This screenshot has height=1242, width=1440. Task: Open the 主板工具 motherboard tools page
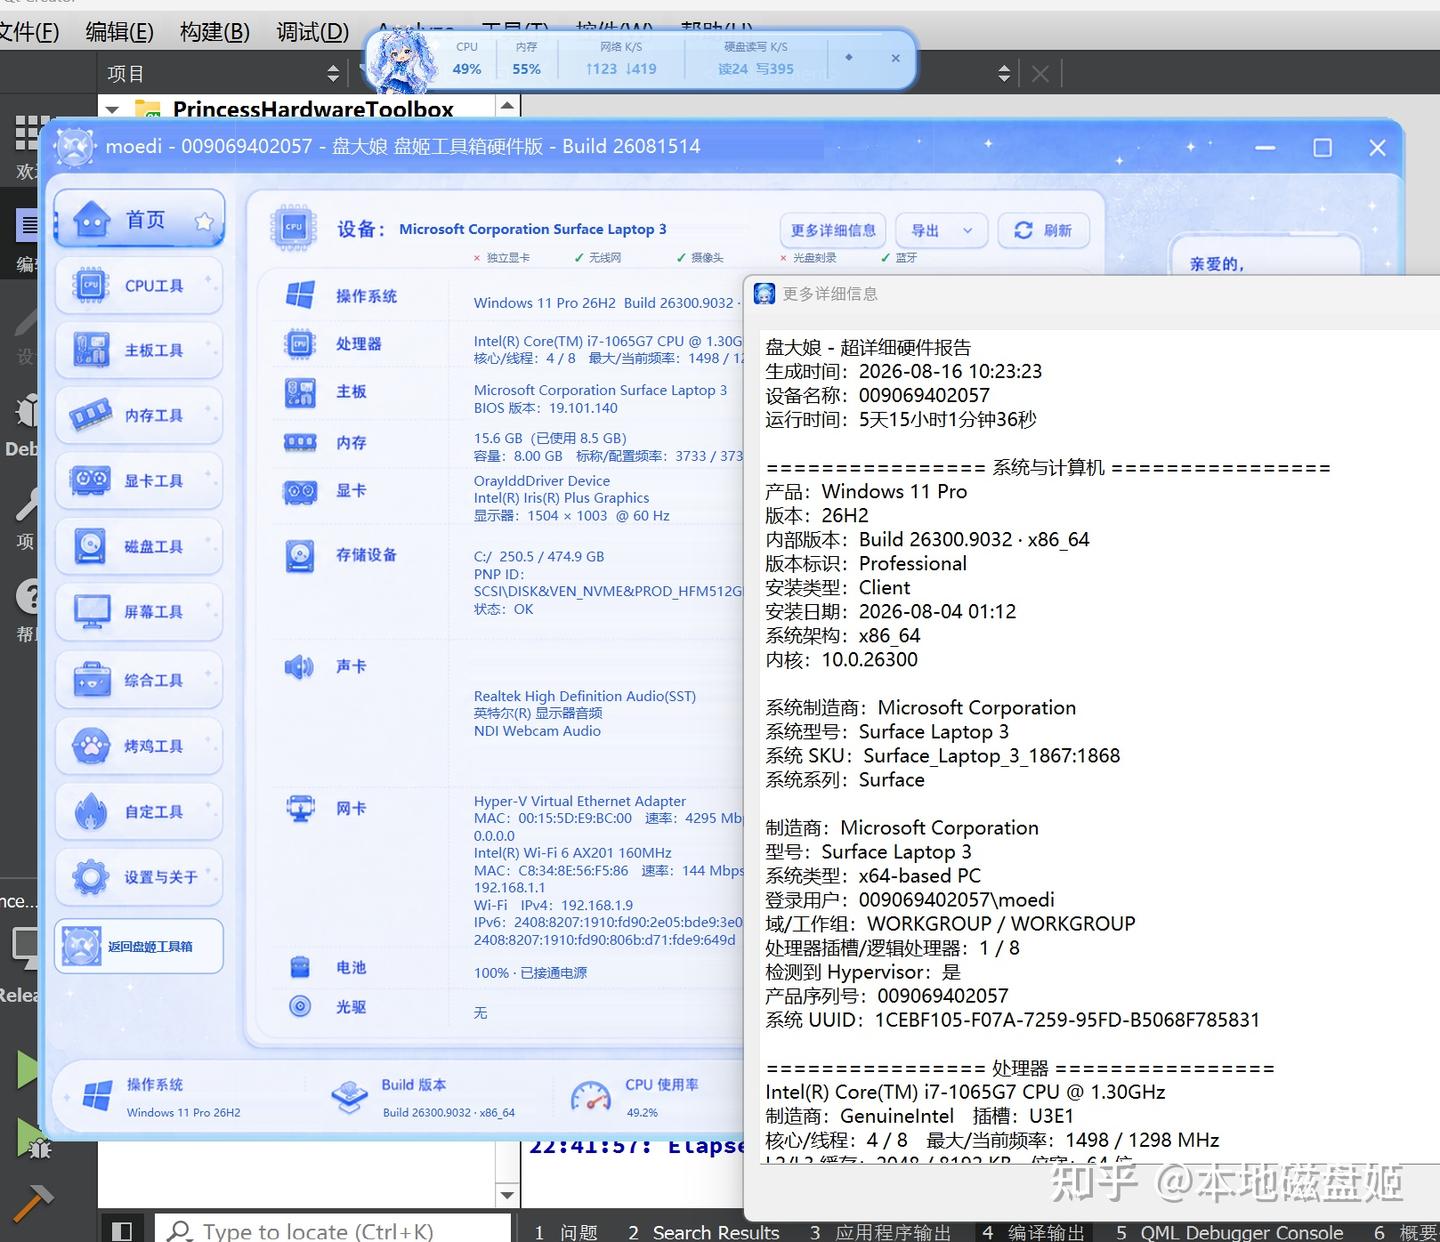coord(139,351)
